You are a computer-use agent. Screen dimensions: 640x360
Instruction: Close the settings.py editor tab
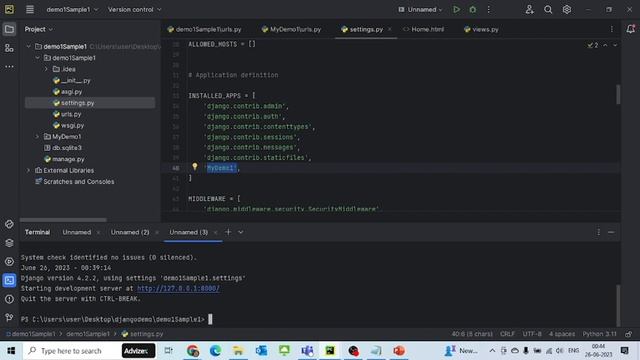click(390, 29)
